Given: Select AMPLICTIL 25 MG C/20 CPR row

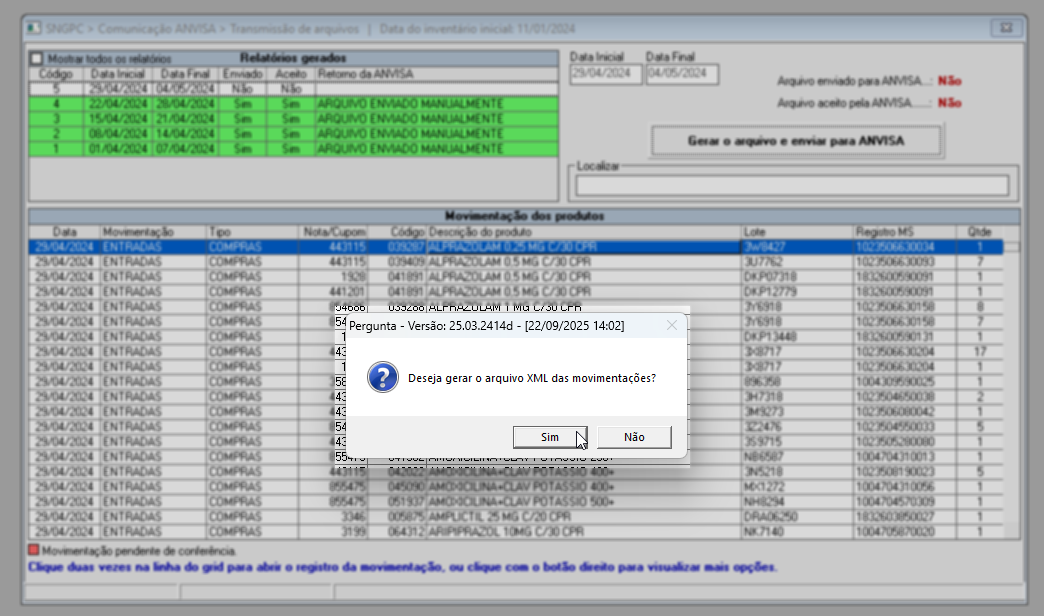Looking at the screenshot, I should [516, 517].
